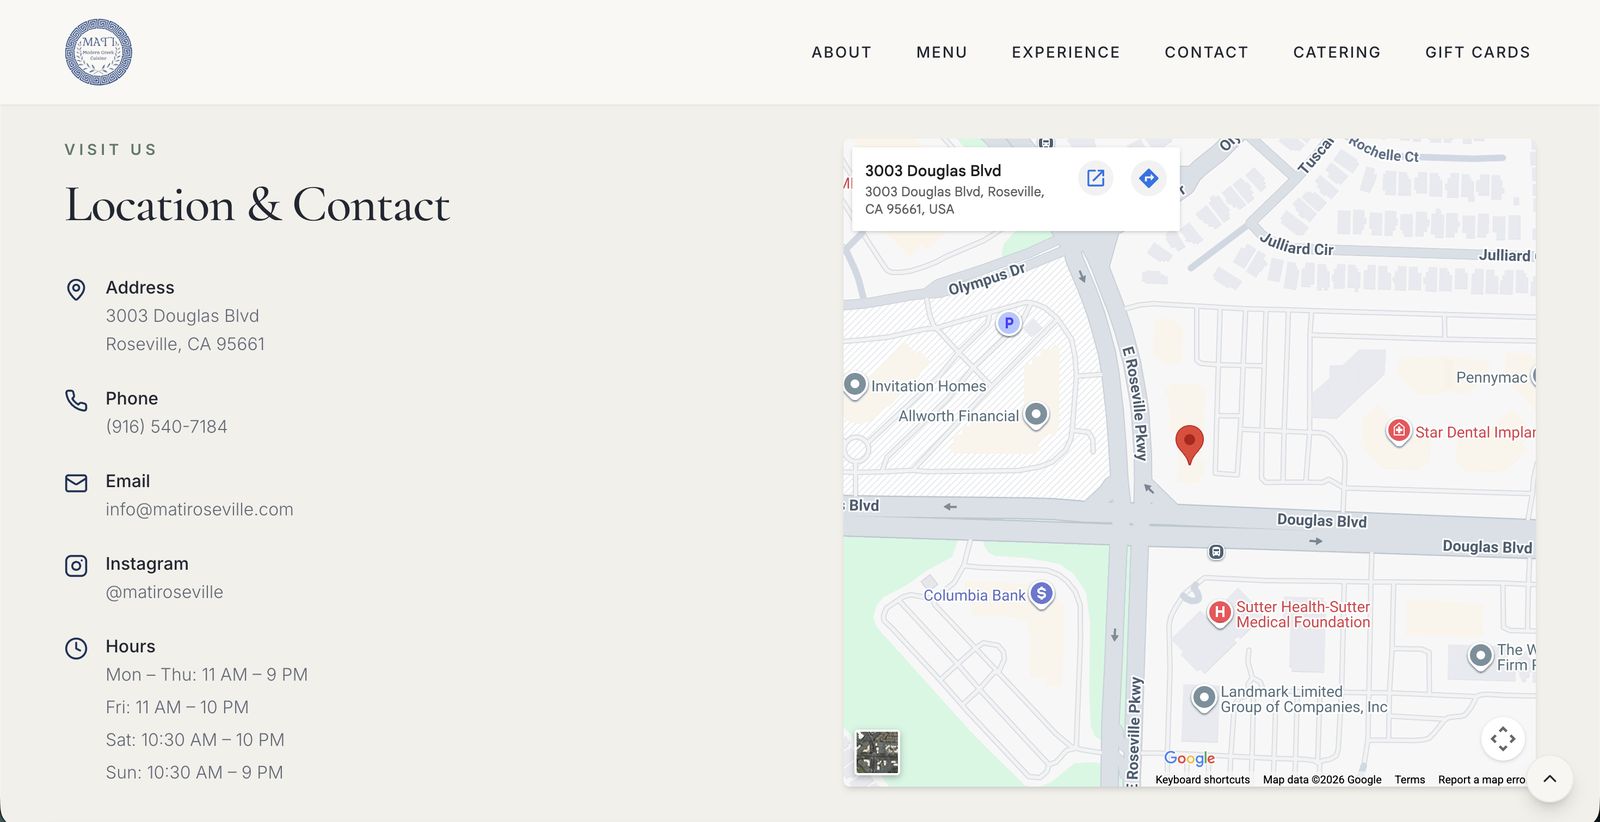Open the About menu item
Screen dimensions: 1600x822
tap(841, 52)
